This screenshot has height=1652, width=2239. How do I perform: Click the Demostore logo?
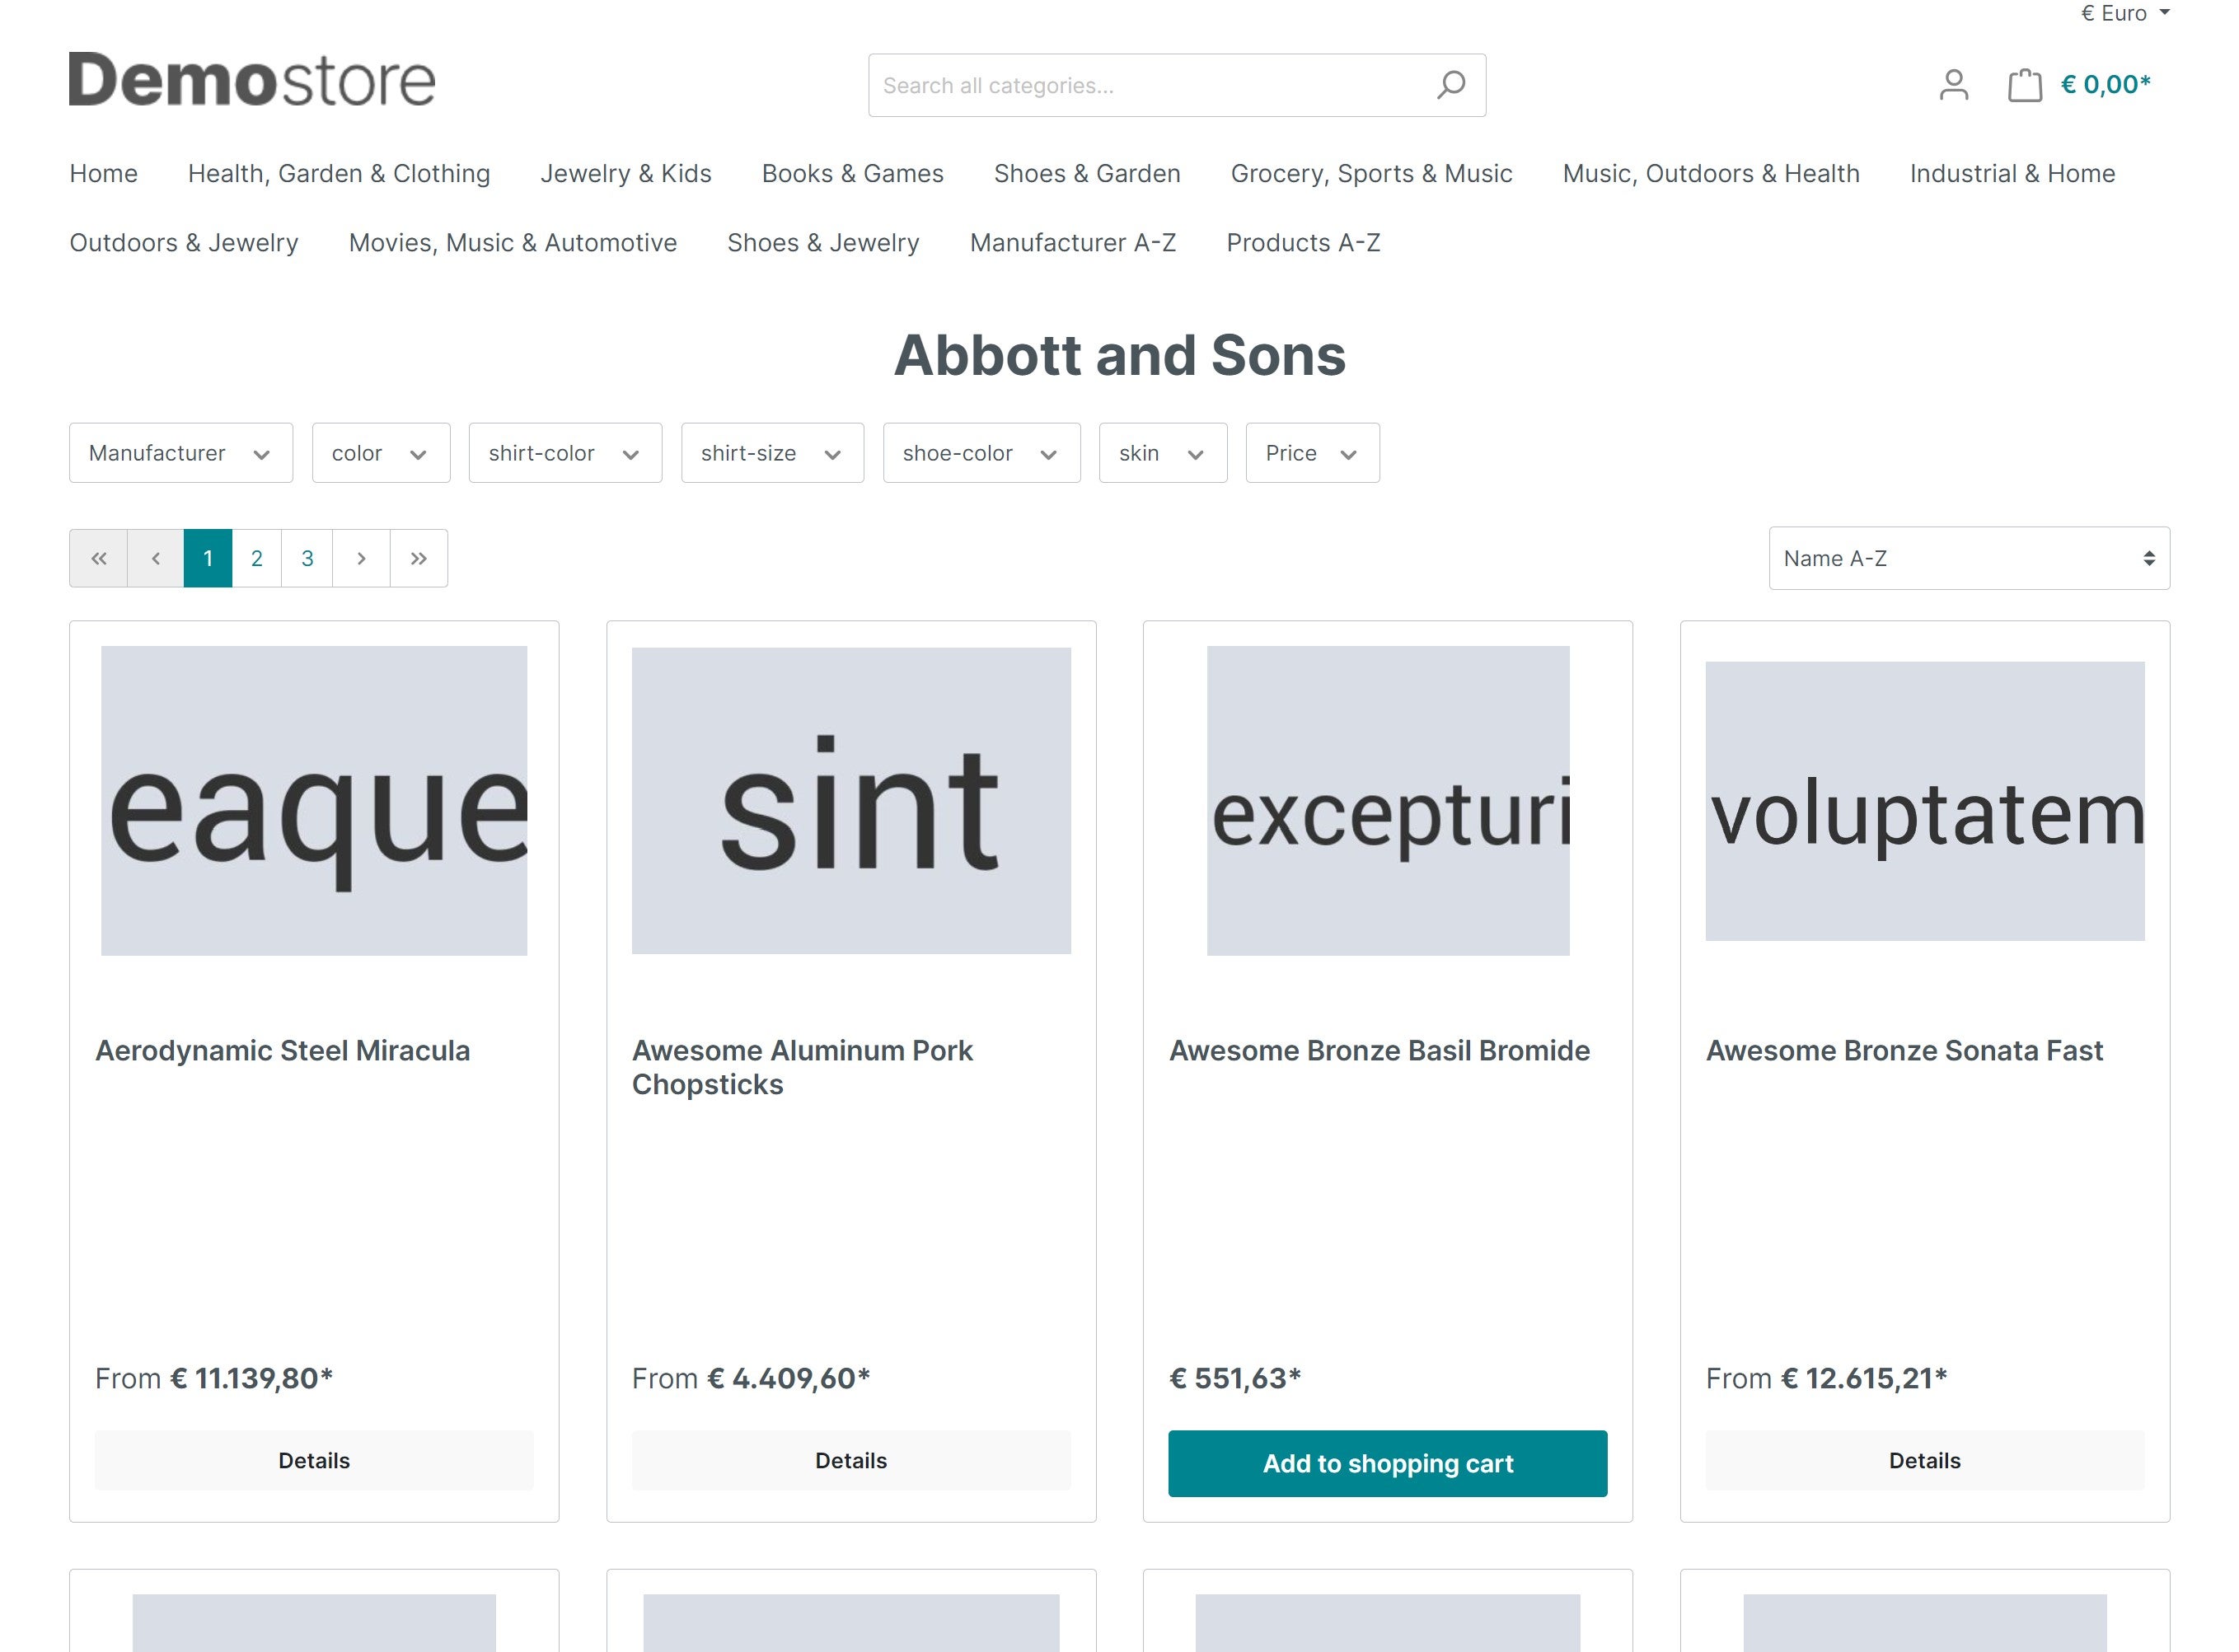[252, 80]
